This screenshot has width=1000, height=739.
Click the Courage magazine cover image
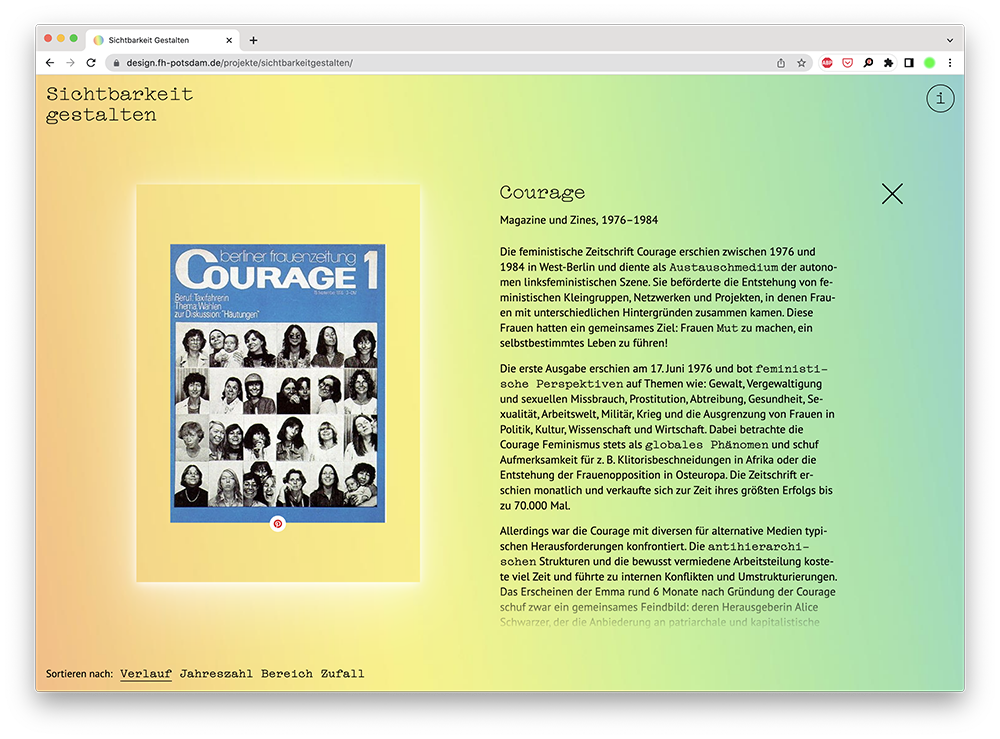[278, 383]
